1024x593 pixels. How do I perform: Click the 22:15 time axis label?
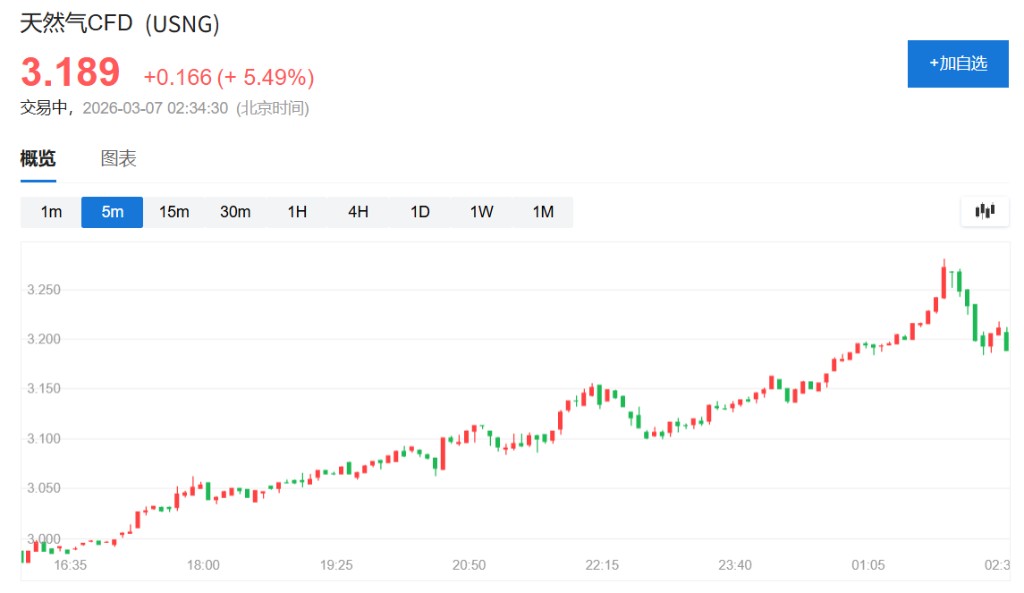[602, 565]
